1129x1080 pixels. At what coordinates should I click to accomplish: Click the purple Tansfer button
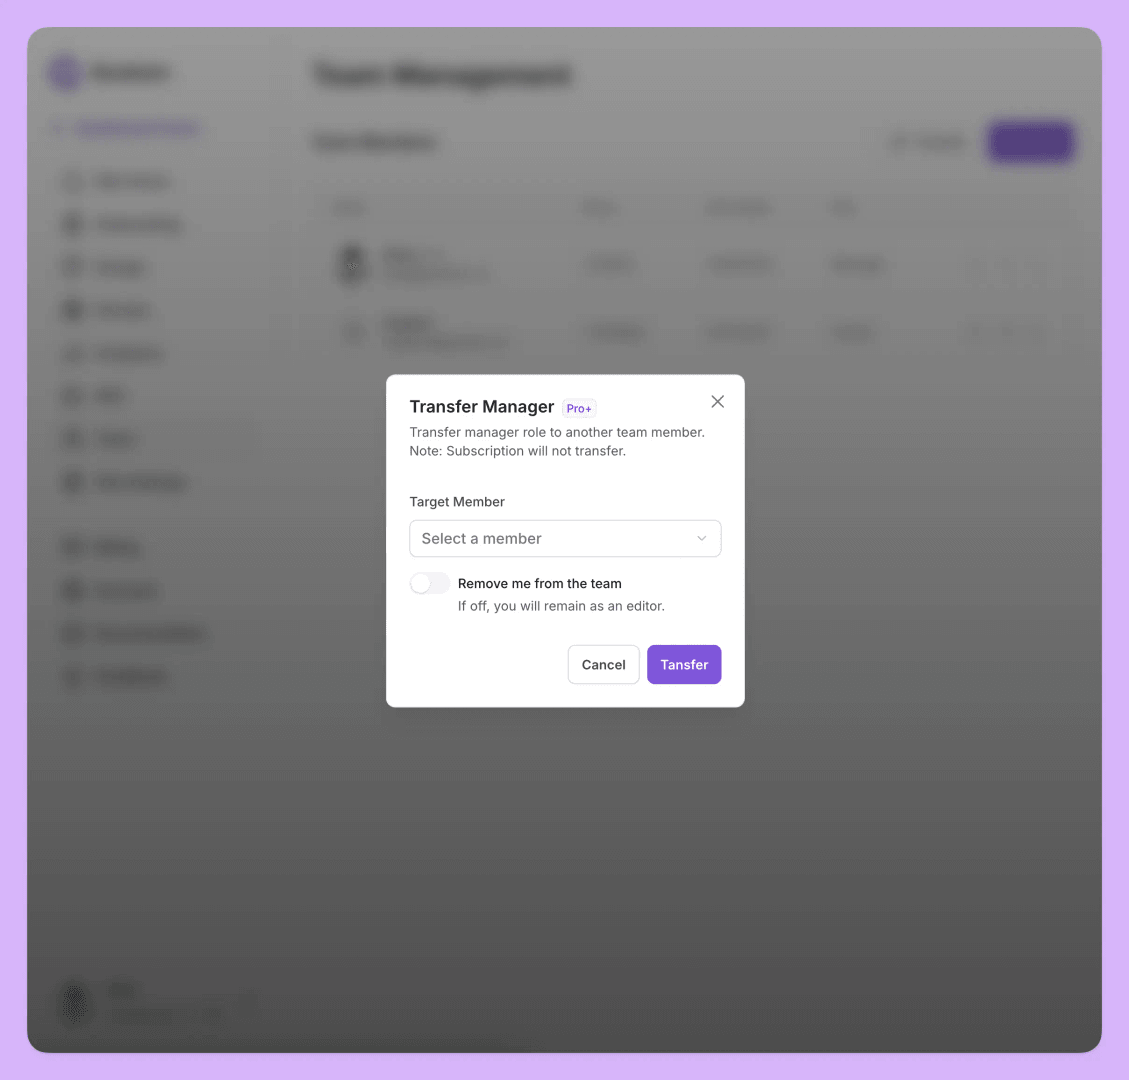point(684,664)
